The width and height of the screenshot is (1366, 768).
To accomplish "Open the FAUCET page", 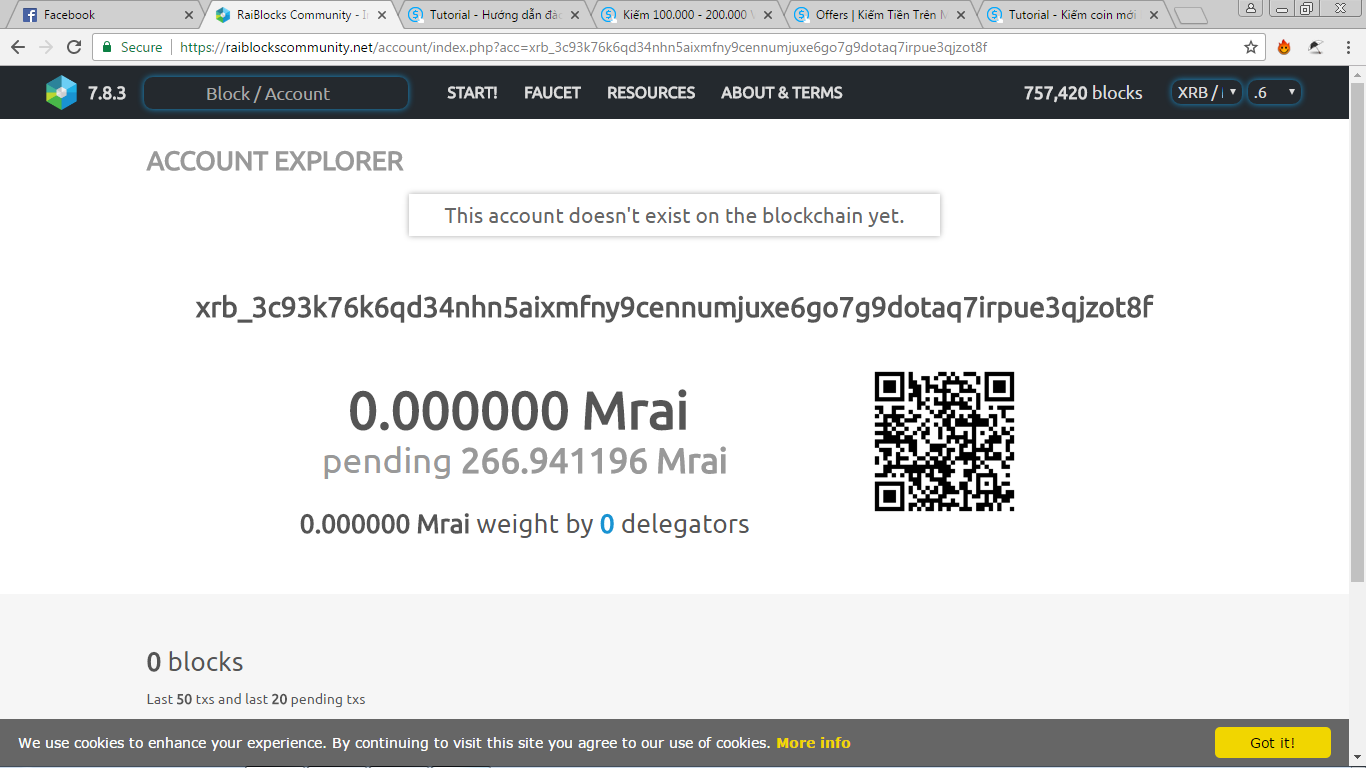I will pos(552,93).
